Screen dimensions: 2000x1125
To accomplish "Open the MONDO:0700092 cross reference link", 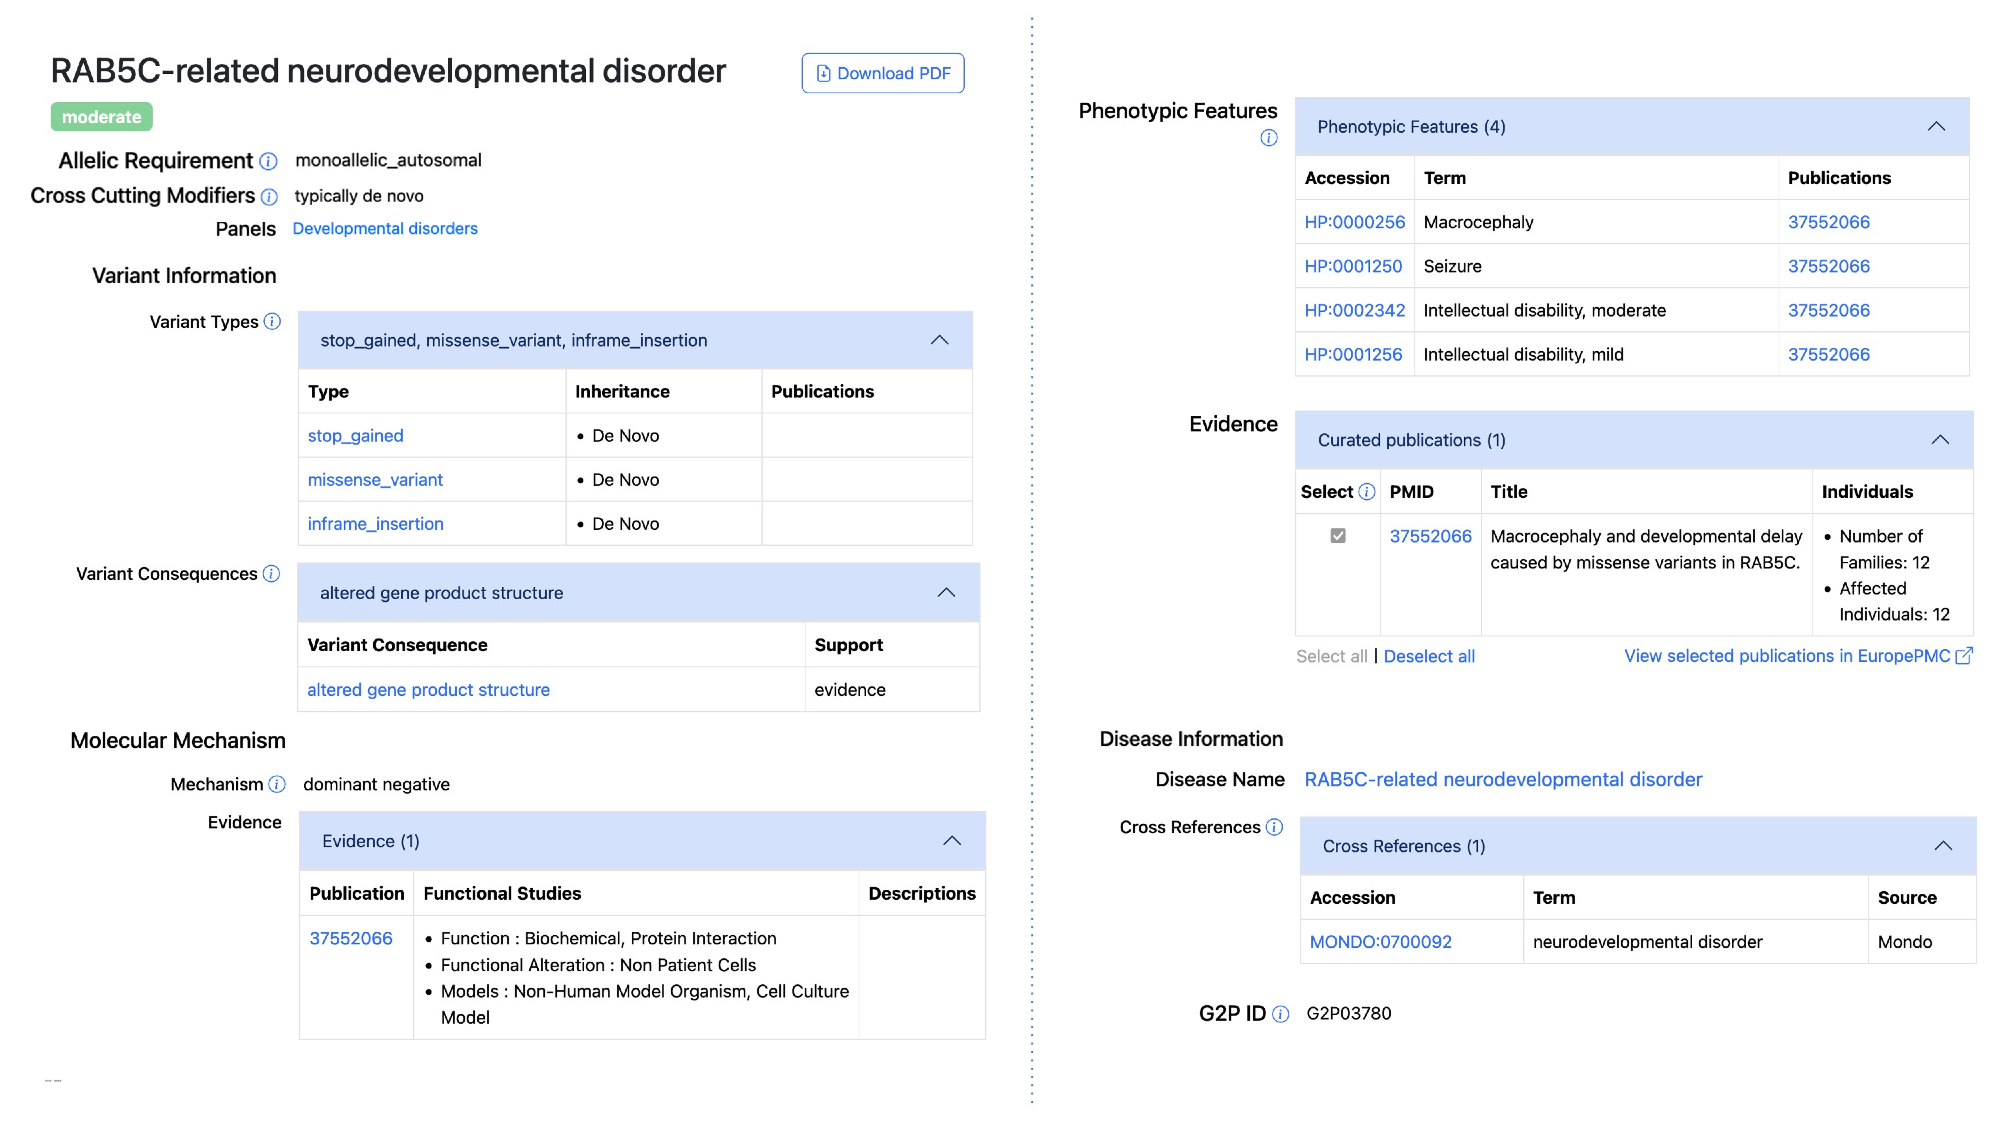I will (x=1381, y=942).
